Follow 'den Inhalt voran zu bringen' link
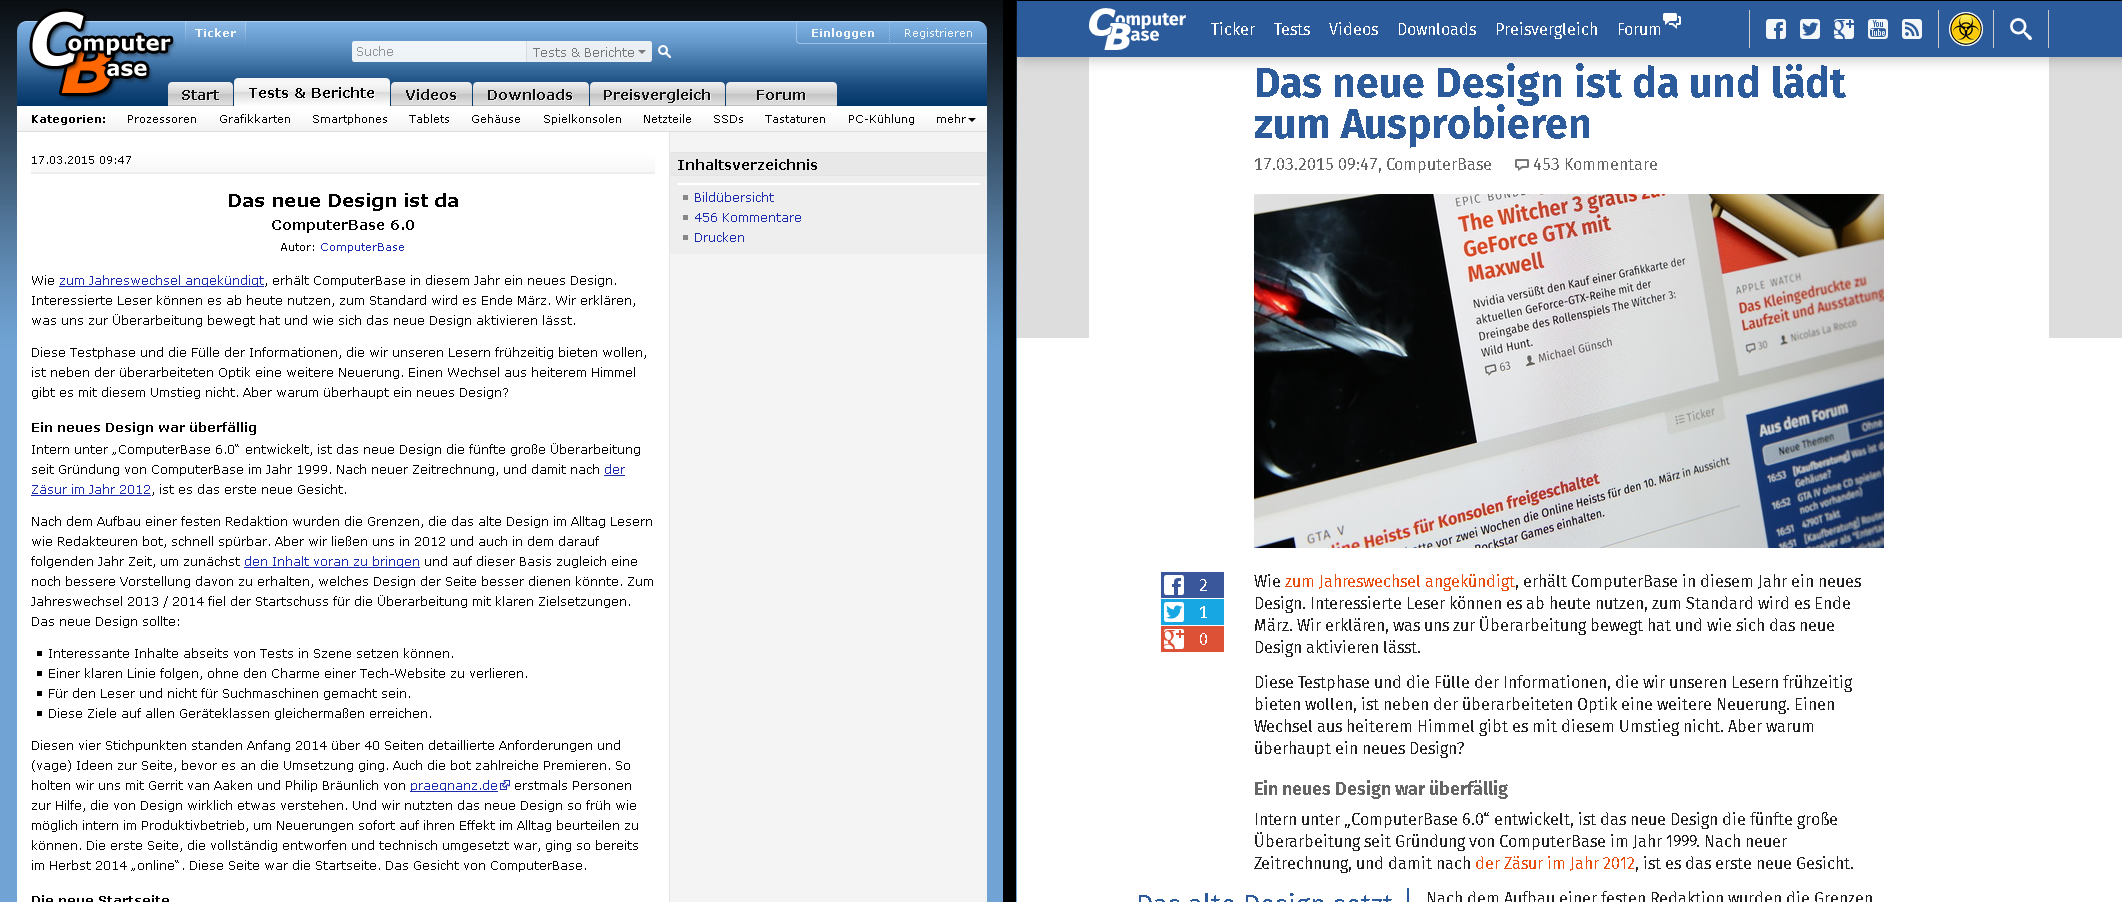The width and height of the screenshot is (2122, 902). click(x=332, y=562)
